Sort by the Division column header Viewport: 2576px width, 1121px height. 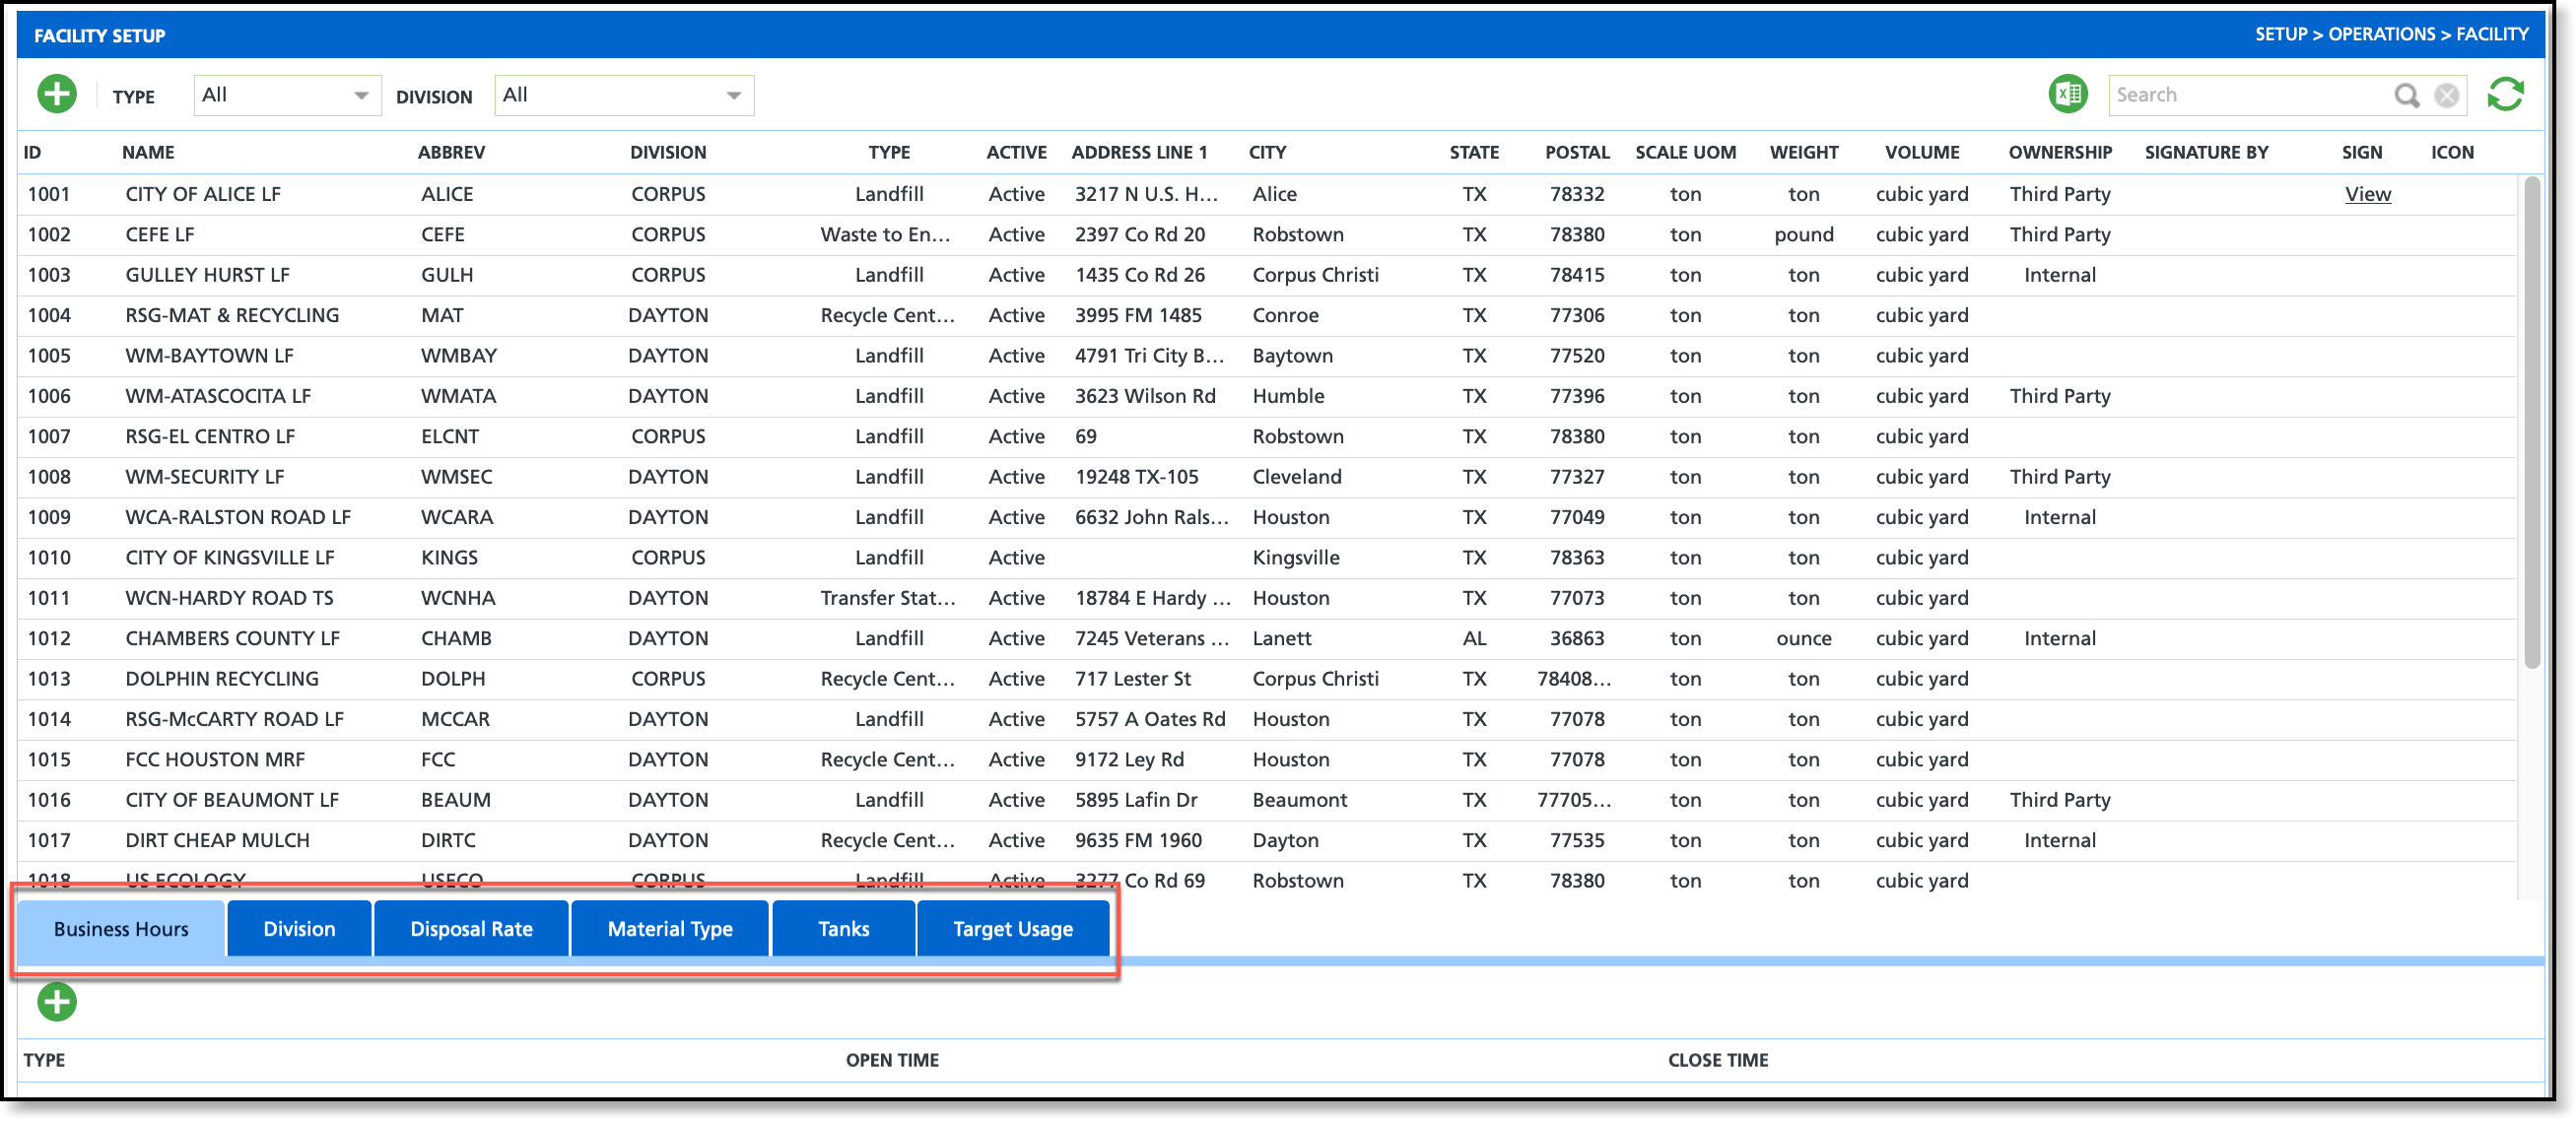coord(667,152)
